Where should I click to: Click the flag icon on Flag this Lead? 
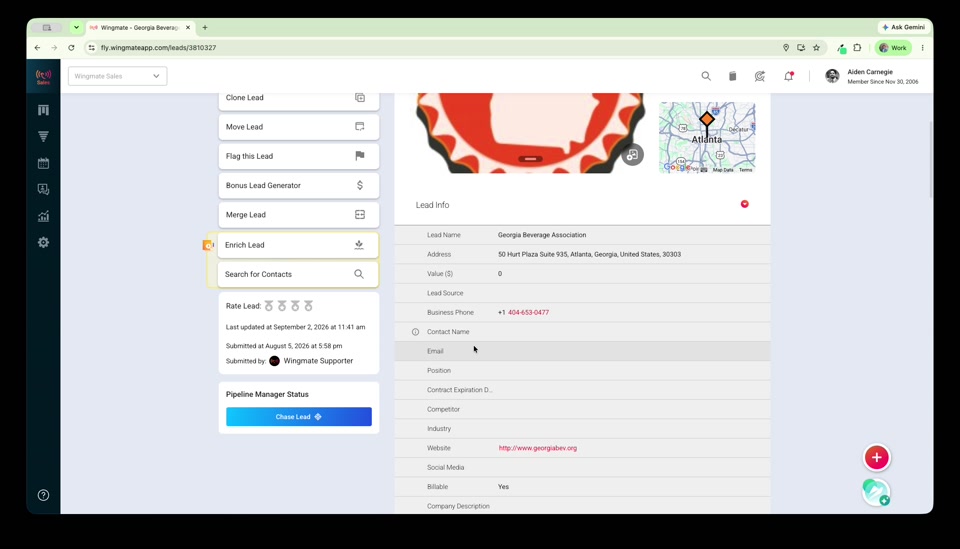click(x=359, y=155)
